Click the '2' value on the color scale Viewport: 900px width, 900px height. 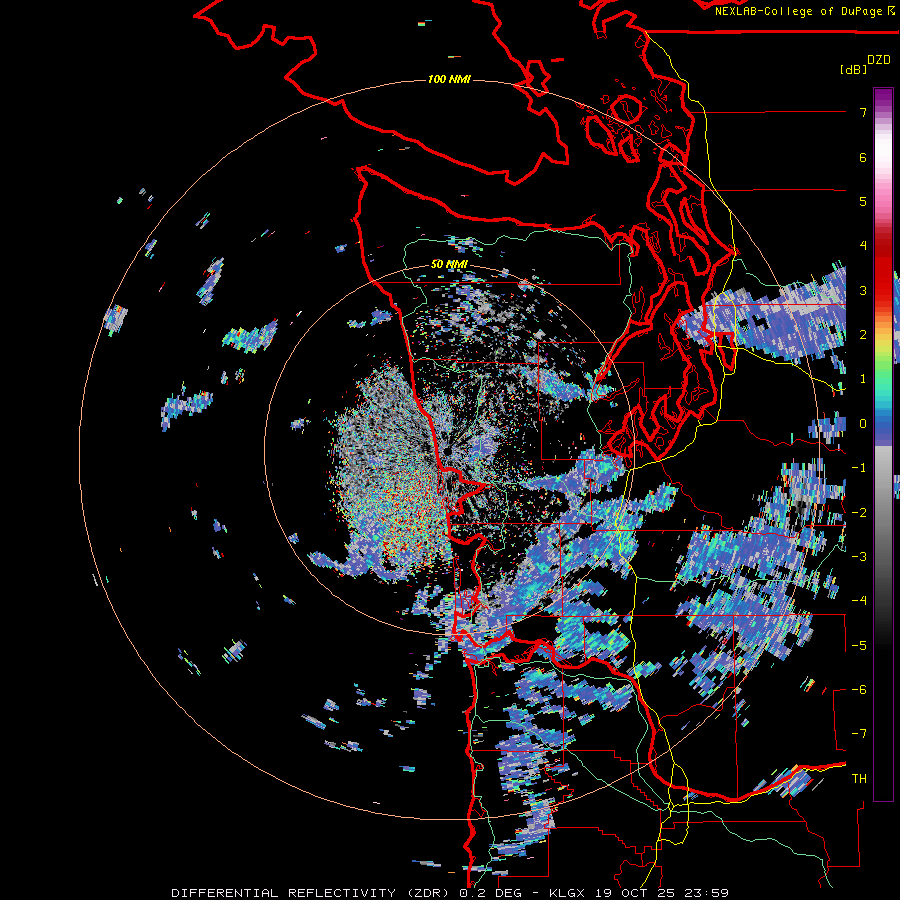(863, 335)
